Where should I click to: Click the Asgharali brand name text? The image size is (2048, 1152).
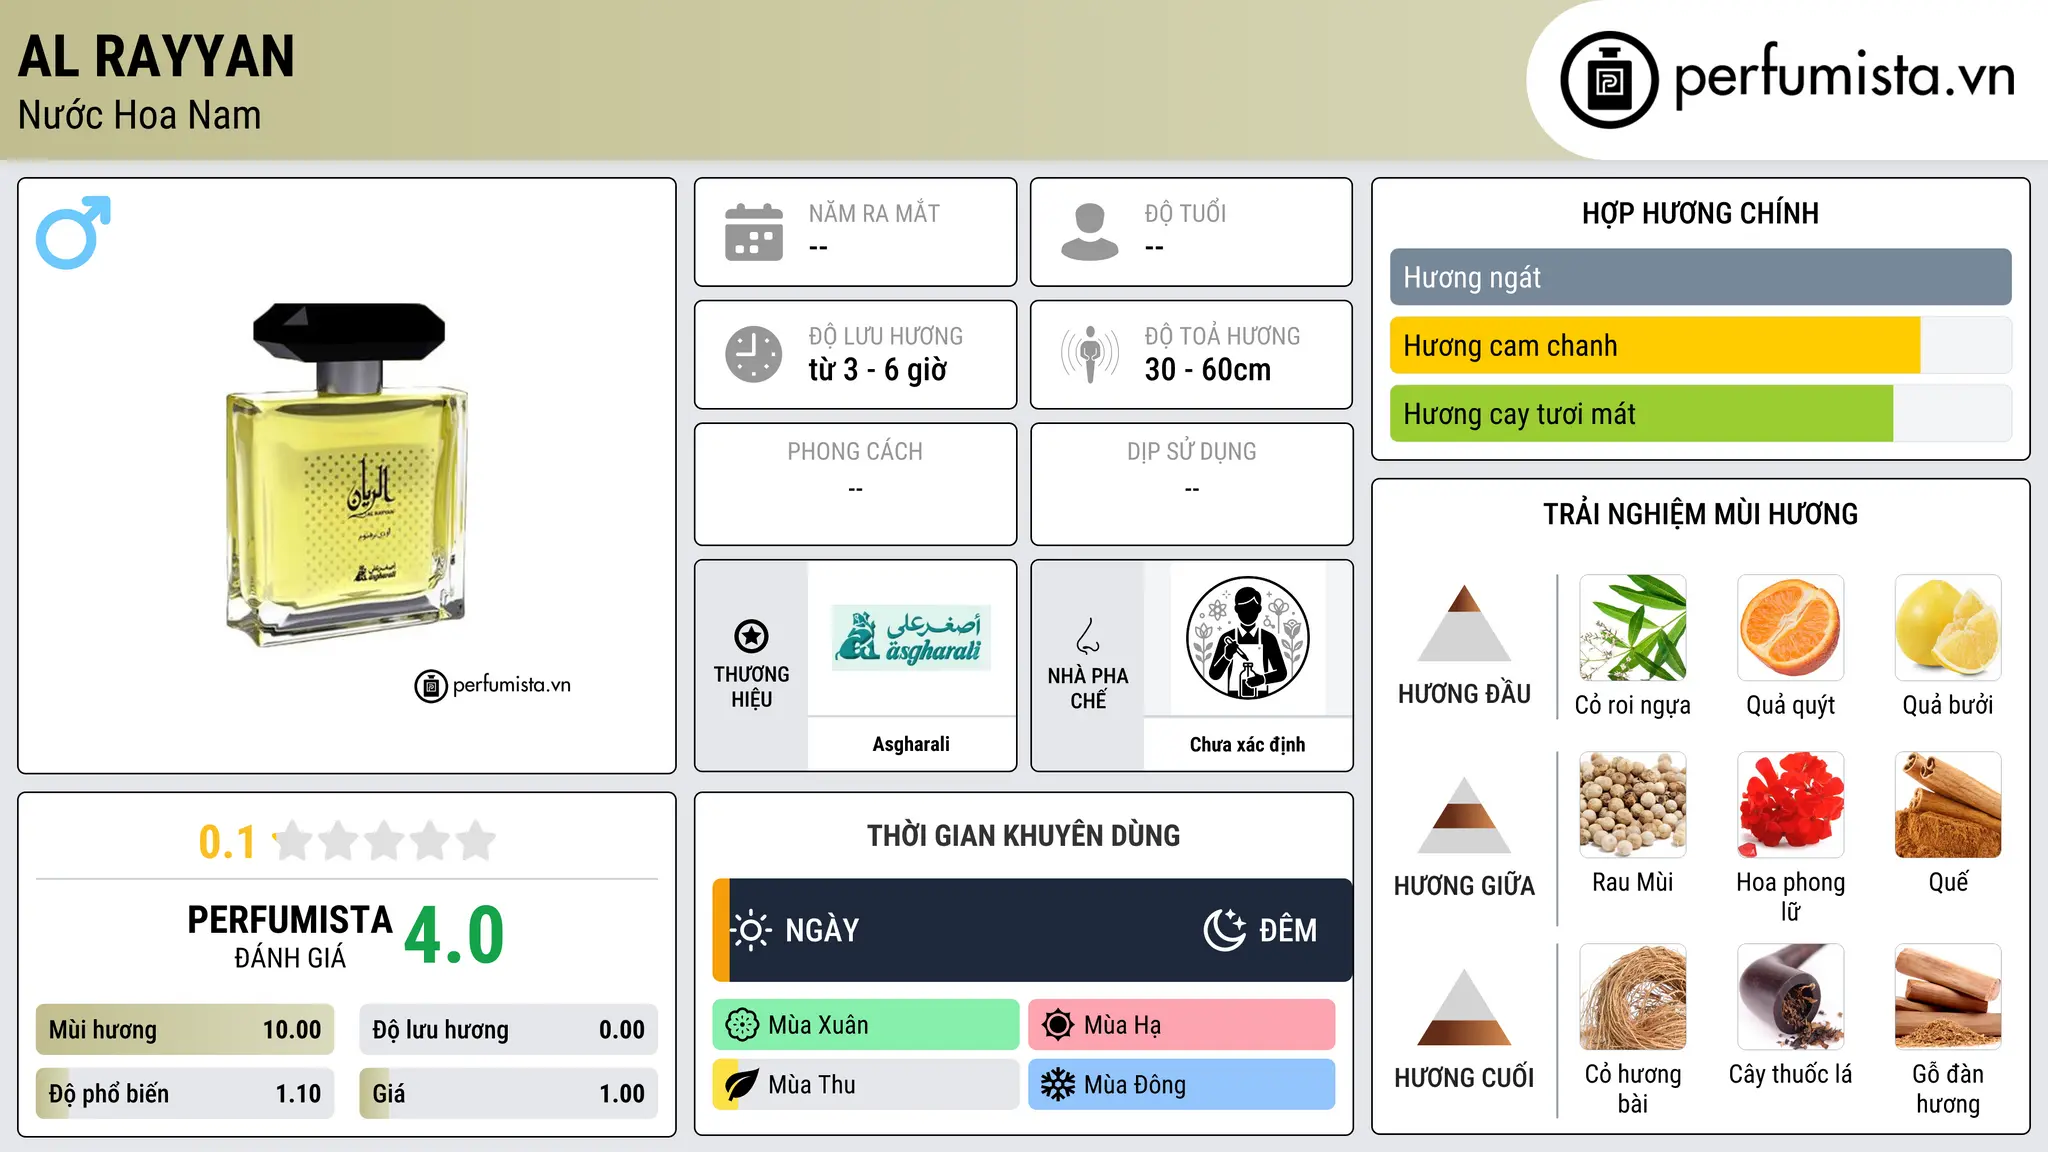coord(911,744)
